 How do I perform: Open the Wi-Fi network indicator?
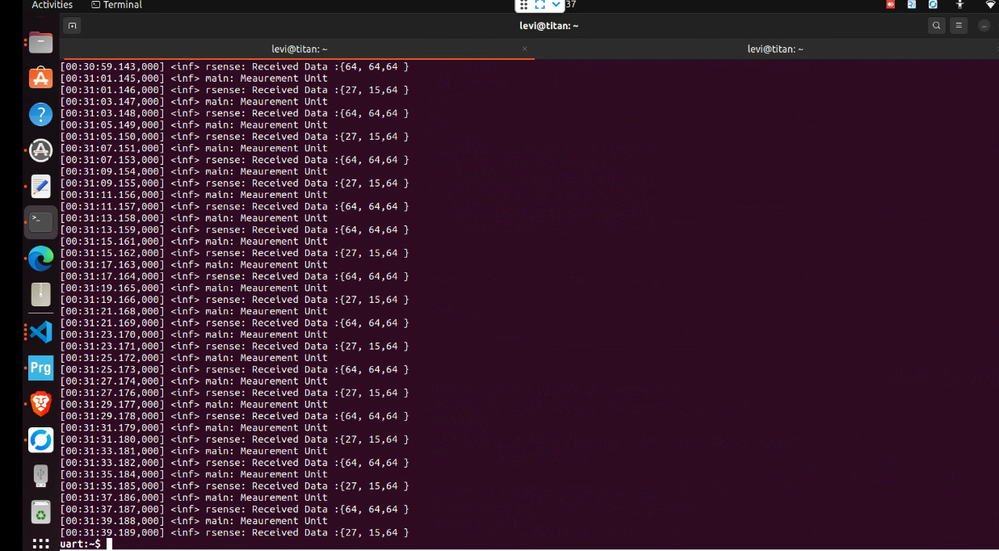click(x=991, y=4)
